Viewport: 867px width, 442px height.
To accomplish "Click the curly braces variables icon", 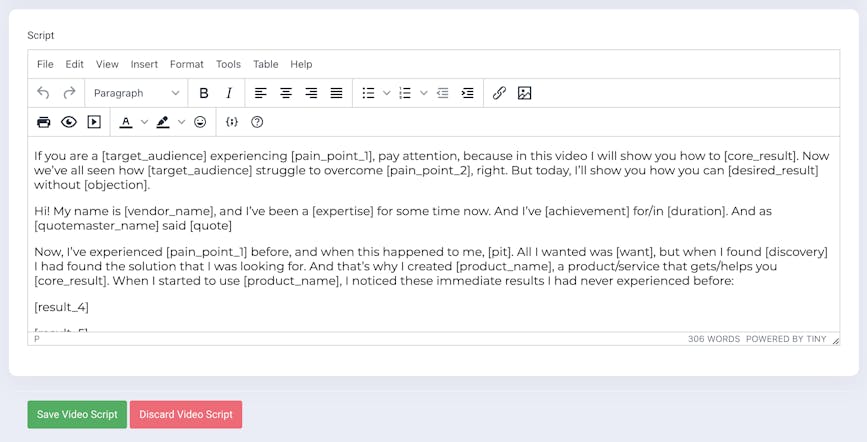I will (x=232, y=122).
